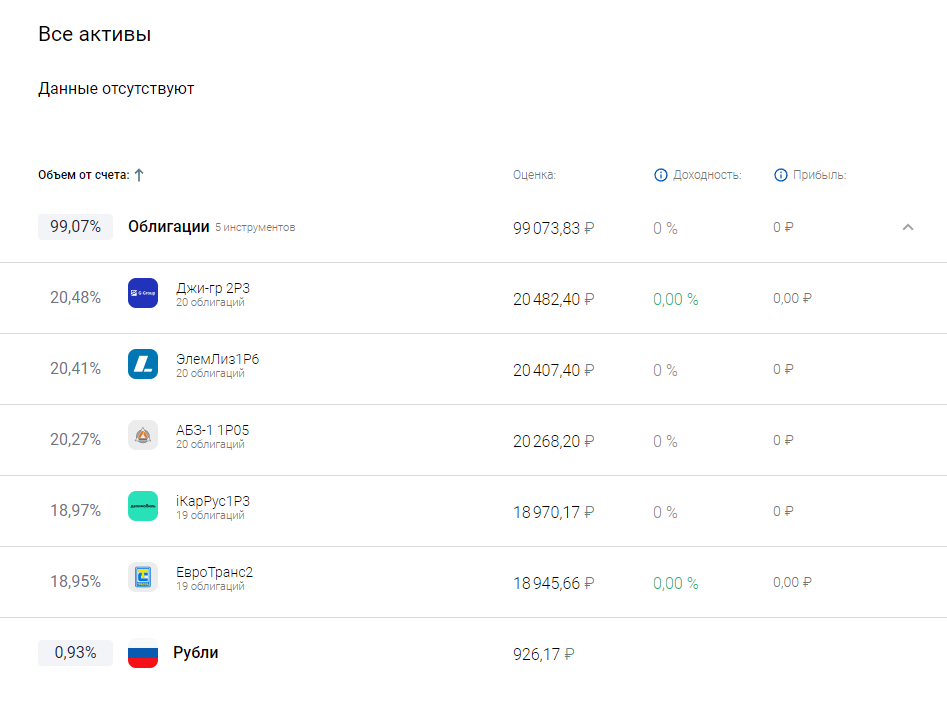
Task: Click the Оценка column header
Action: coord(534,175)
